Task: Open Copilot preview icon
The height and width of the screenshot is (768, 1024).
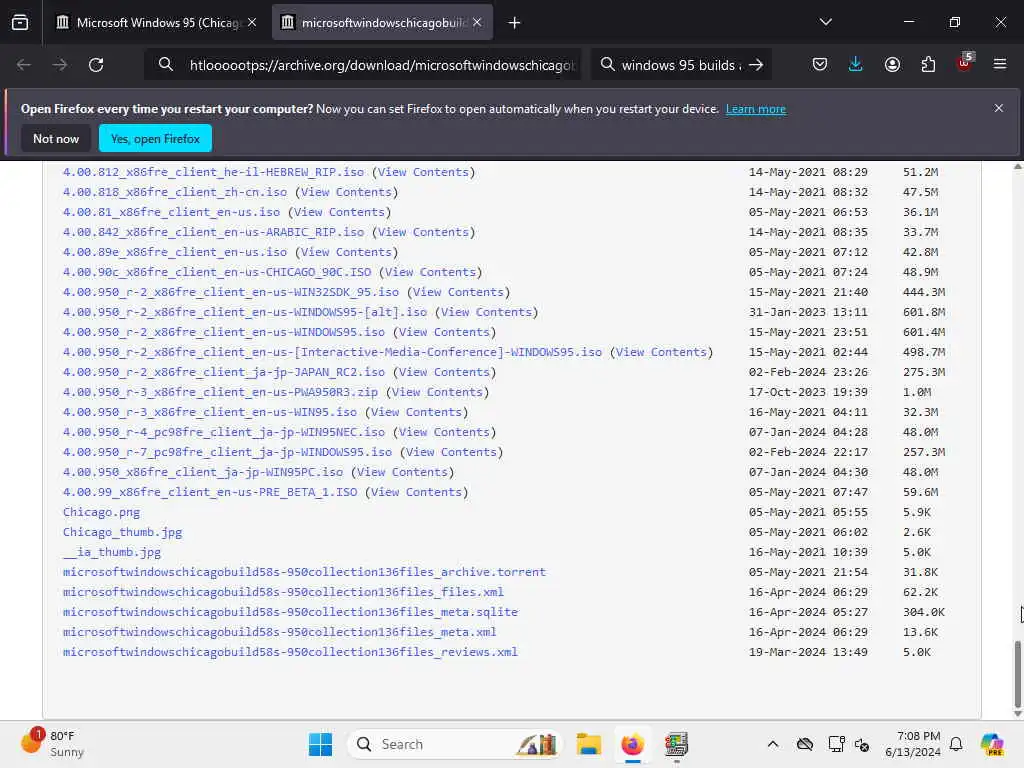Action: [x=992, y=744]
